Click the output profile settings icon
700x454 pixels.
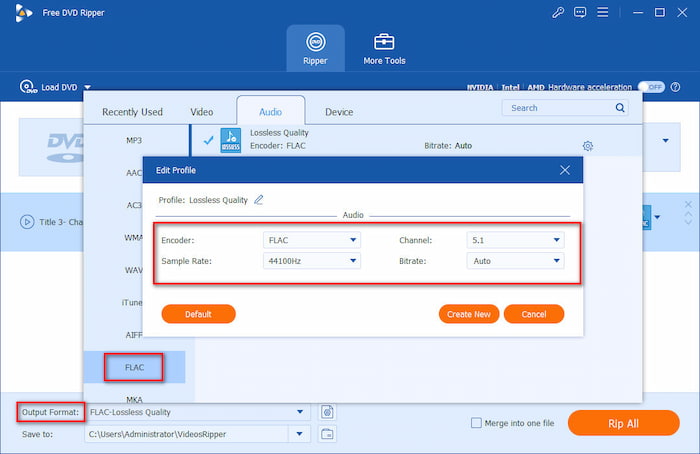[x=327, y=412]
